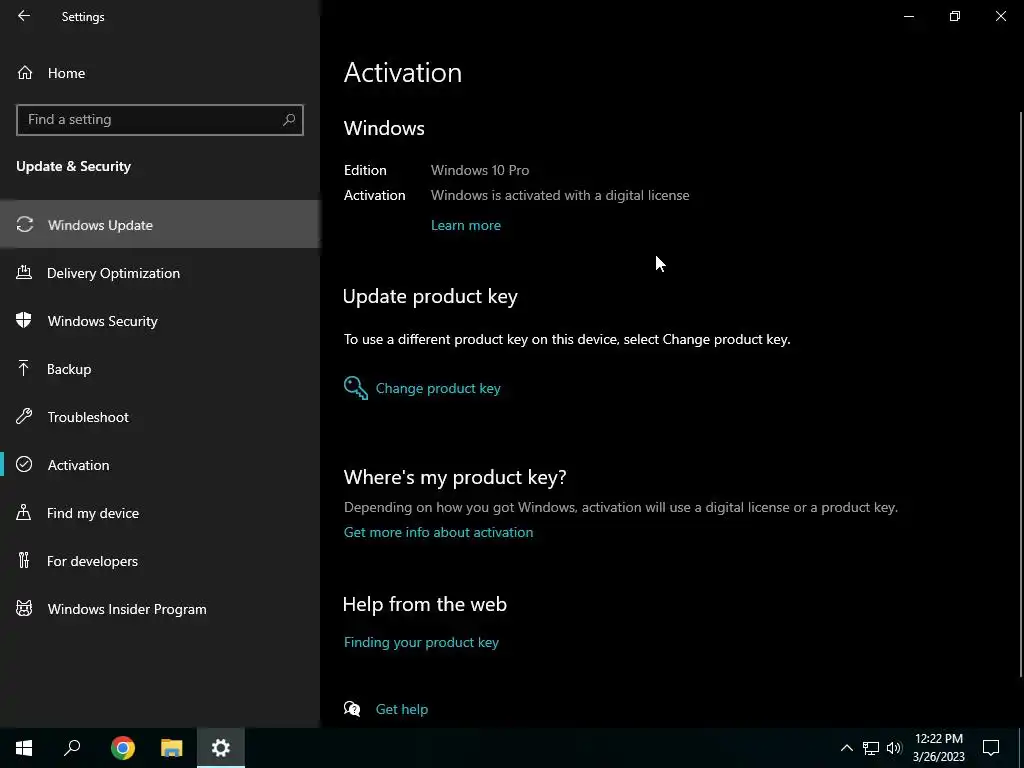This screenshot has height=768, width=1024.
Task: Click the Learn more link
Action: click(466, 225)
